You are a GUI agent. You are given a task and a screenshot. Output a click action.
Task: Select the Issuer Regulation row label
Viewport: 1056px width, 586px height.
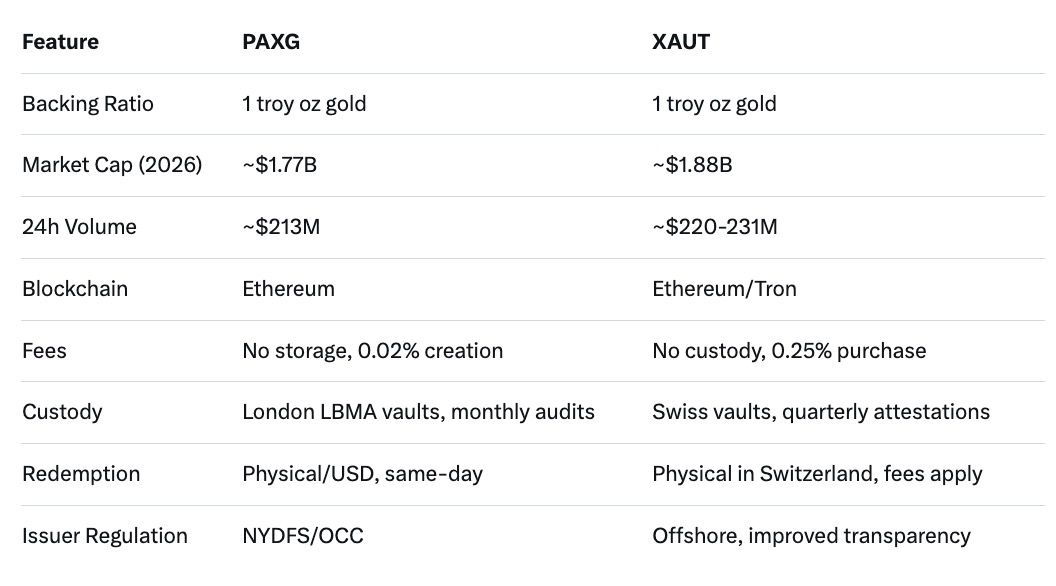[105, 536]
